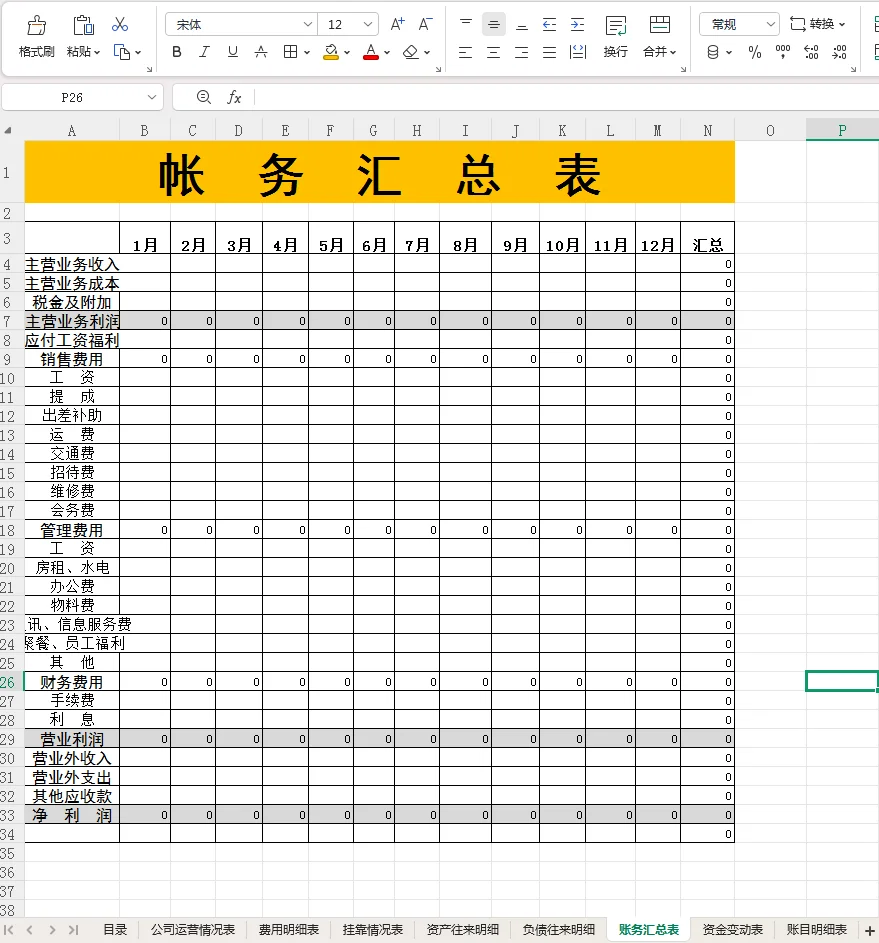Apply the yellow fill color
This screenshot has height=943, width=879.
(331, 52)
